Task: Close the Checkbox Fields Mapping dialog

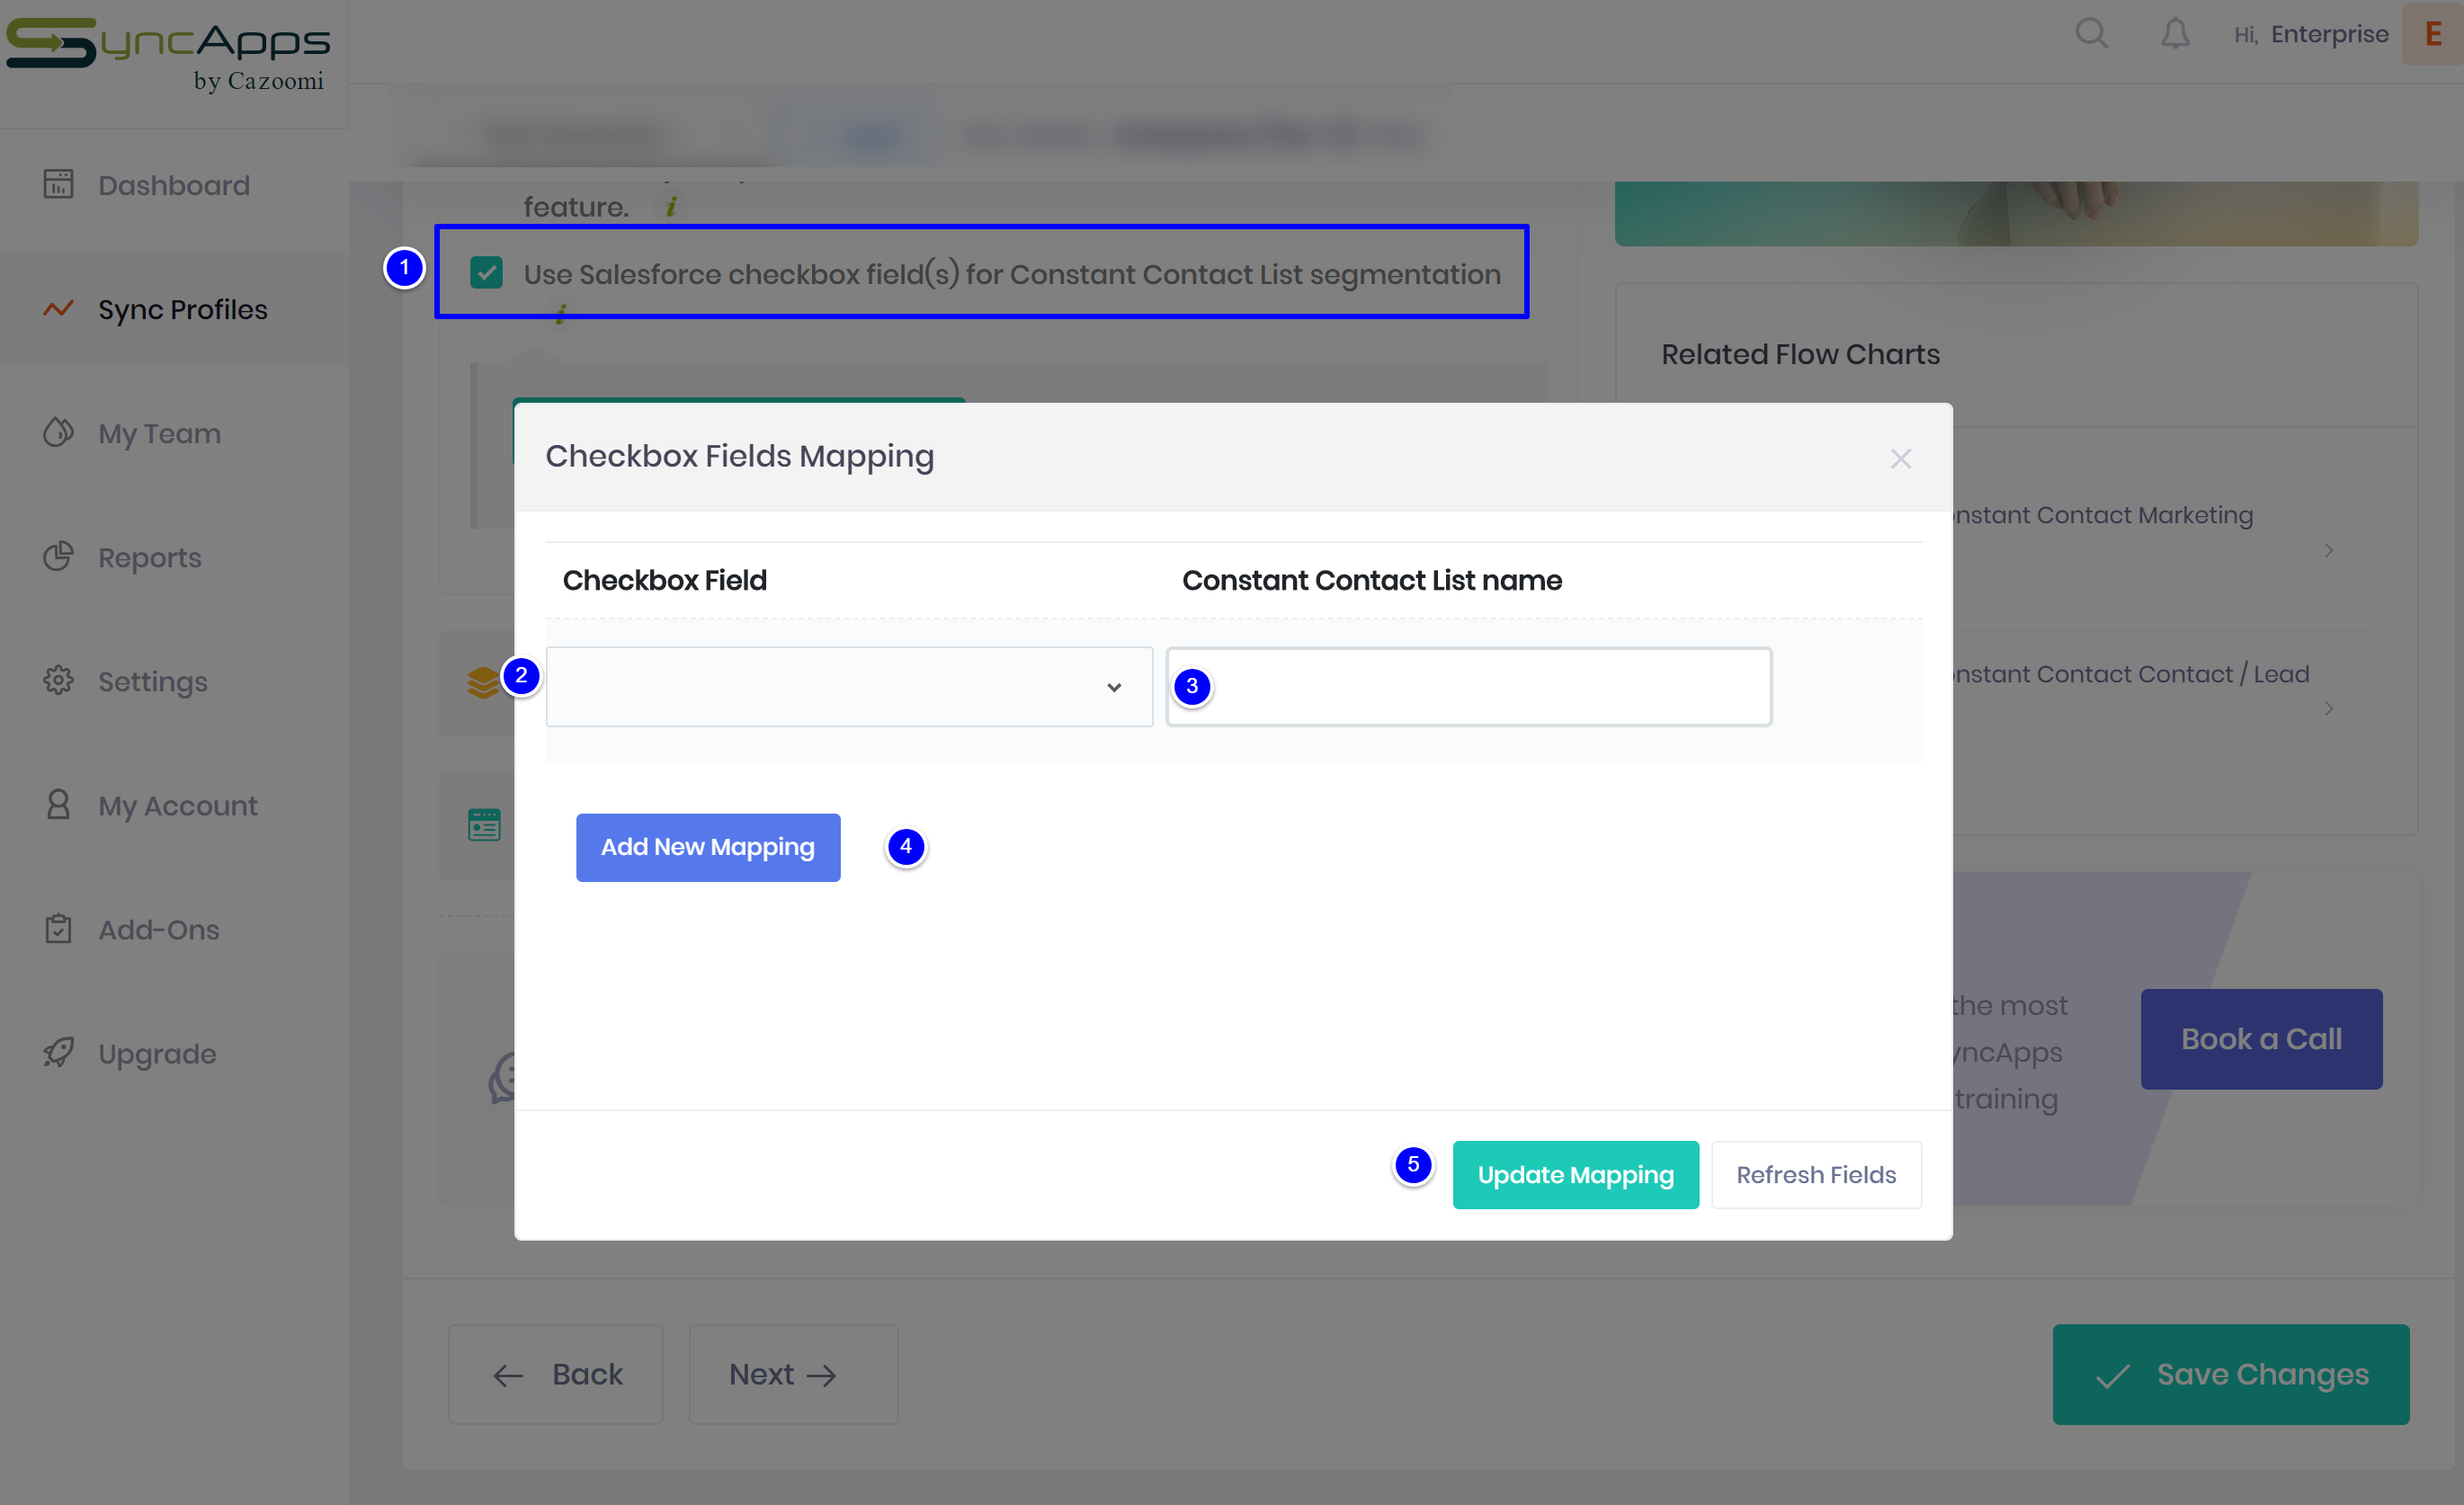Action: pos(1900,459)
